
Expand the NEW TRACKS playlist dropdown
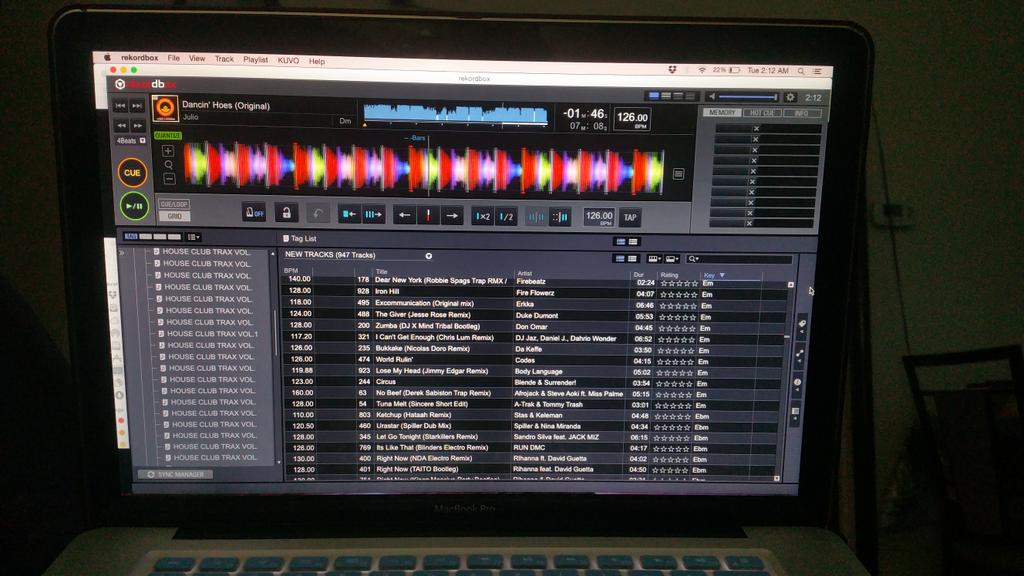click(428, 256)
